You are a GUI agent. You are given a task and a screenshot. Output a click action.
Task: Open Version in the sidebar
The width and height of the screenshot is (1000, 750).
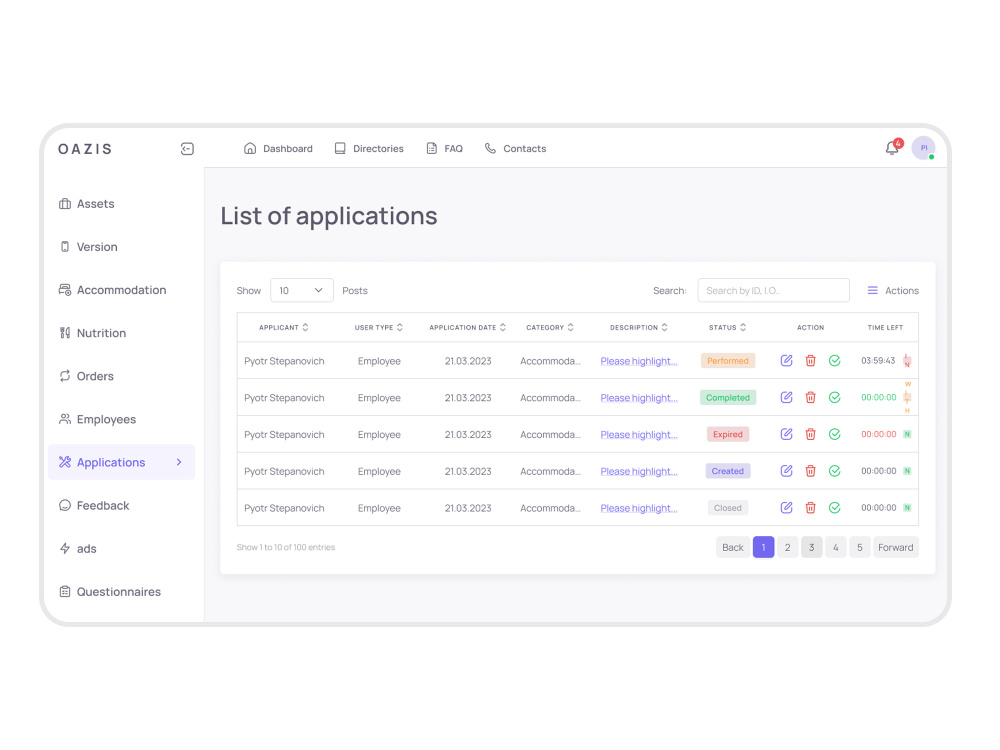tap(89, 247)
